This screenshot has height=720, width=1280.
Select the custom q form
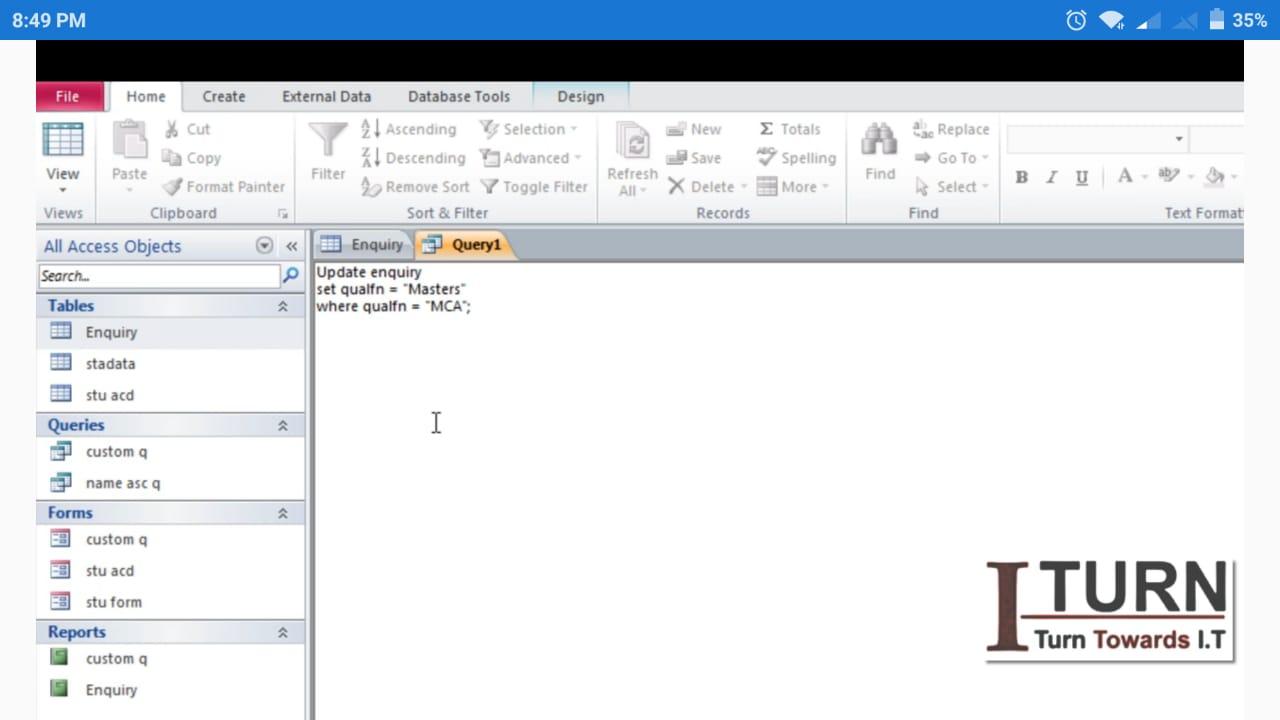(x=171, y=540)
